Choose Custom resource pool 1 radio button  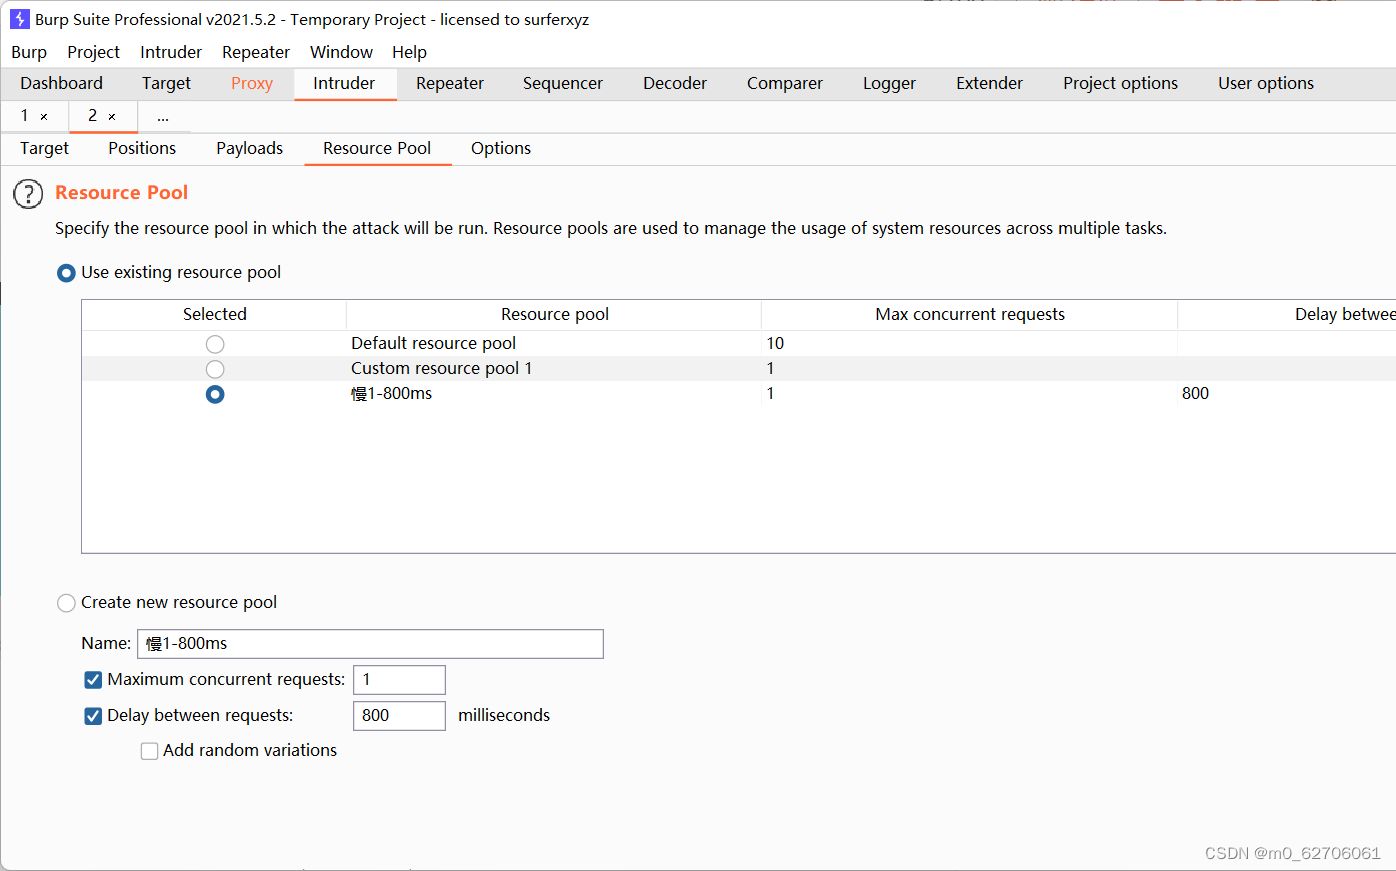tap(215, 369)
